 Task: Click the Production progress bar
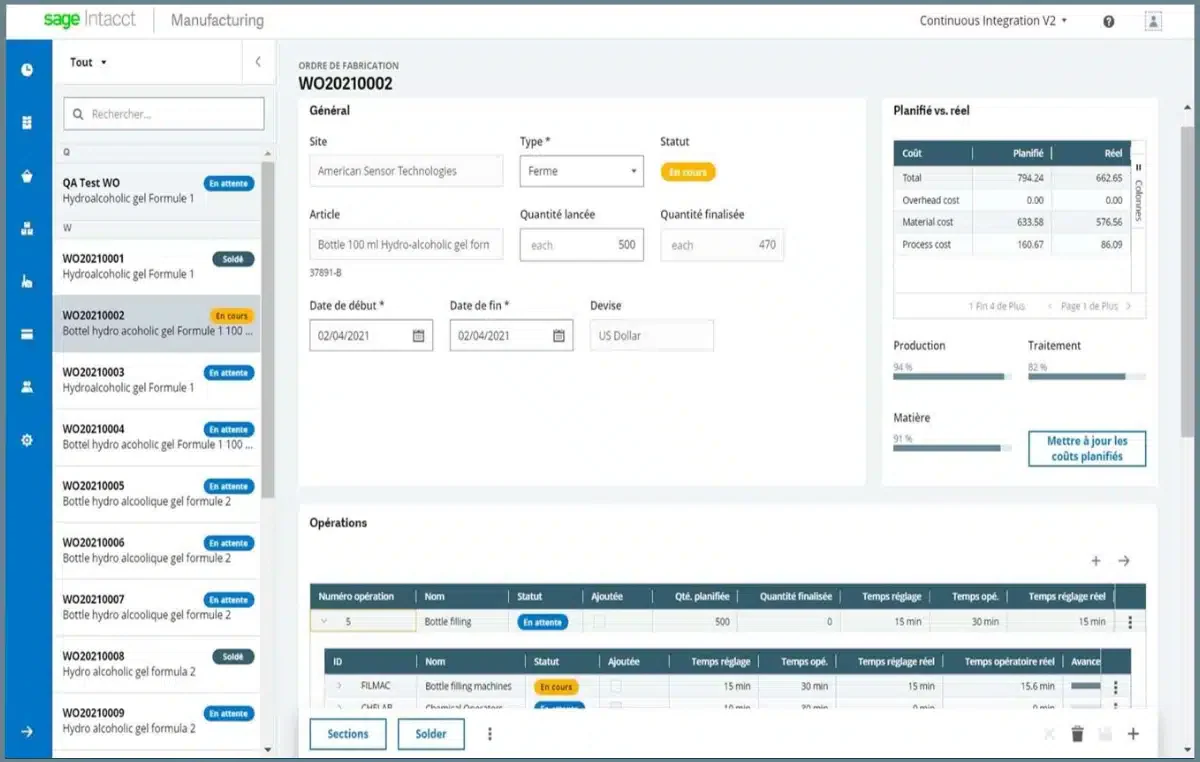pyautogui.click(x=949, y=376)
